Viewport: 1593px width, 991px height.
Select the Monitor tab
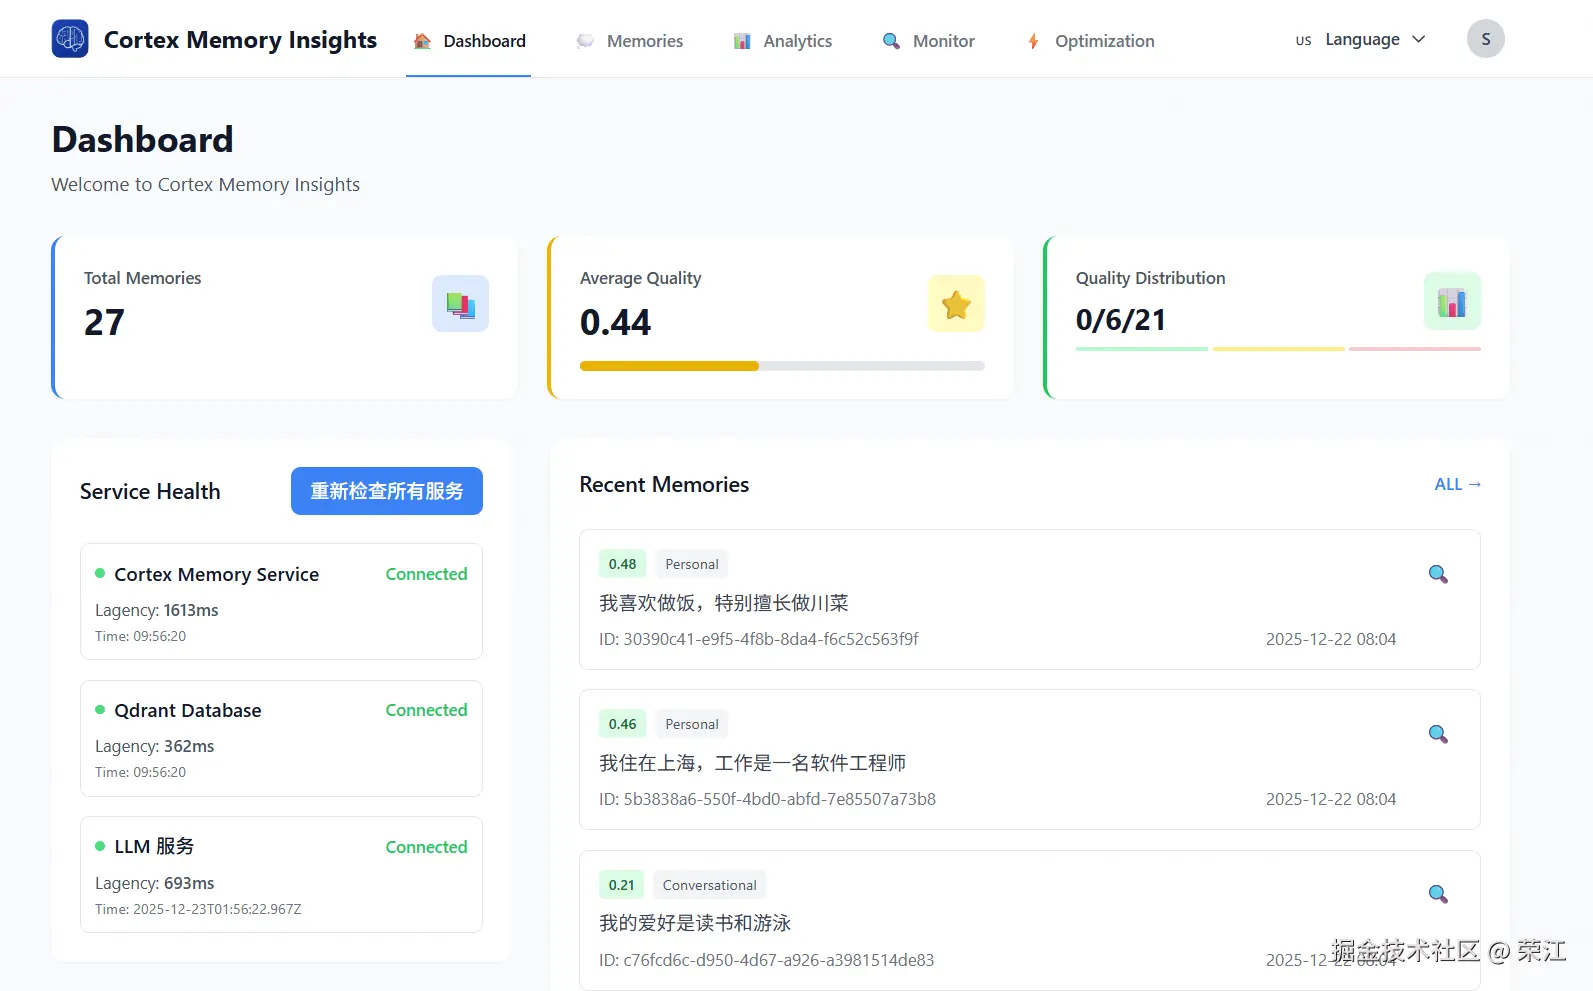point(929,41)
